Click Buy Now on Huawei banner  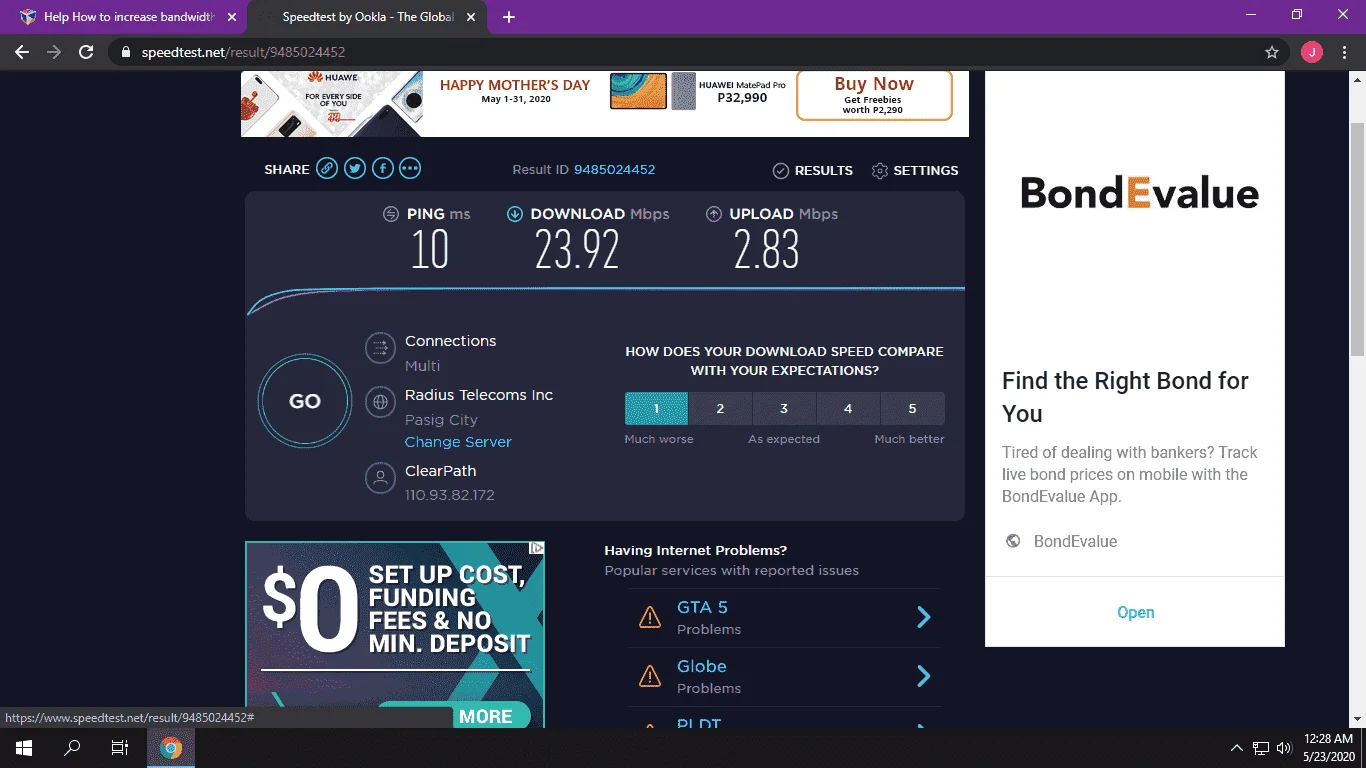(x=874, y=96)
